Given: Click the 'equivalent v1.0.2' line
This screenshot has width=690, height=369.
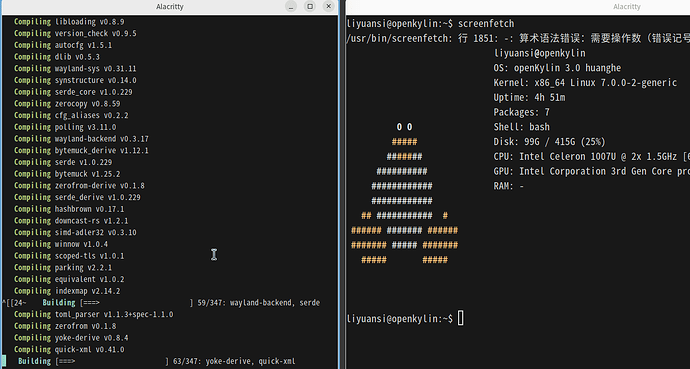Looking at the screenshot, I should click(69, 279).
